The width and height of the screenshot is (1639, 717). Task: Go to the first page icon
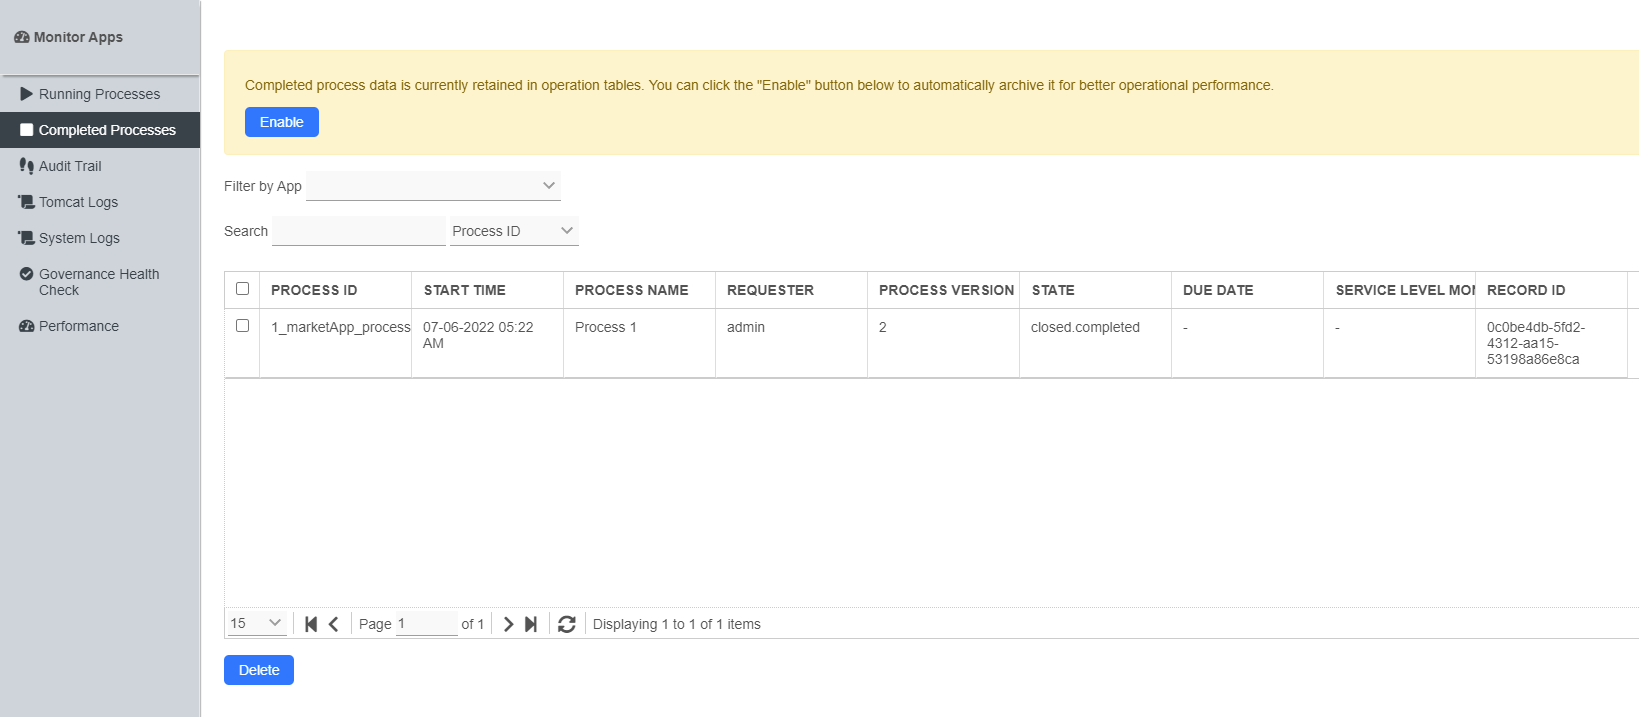pos(311,624)
